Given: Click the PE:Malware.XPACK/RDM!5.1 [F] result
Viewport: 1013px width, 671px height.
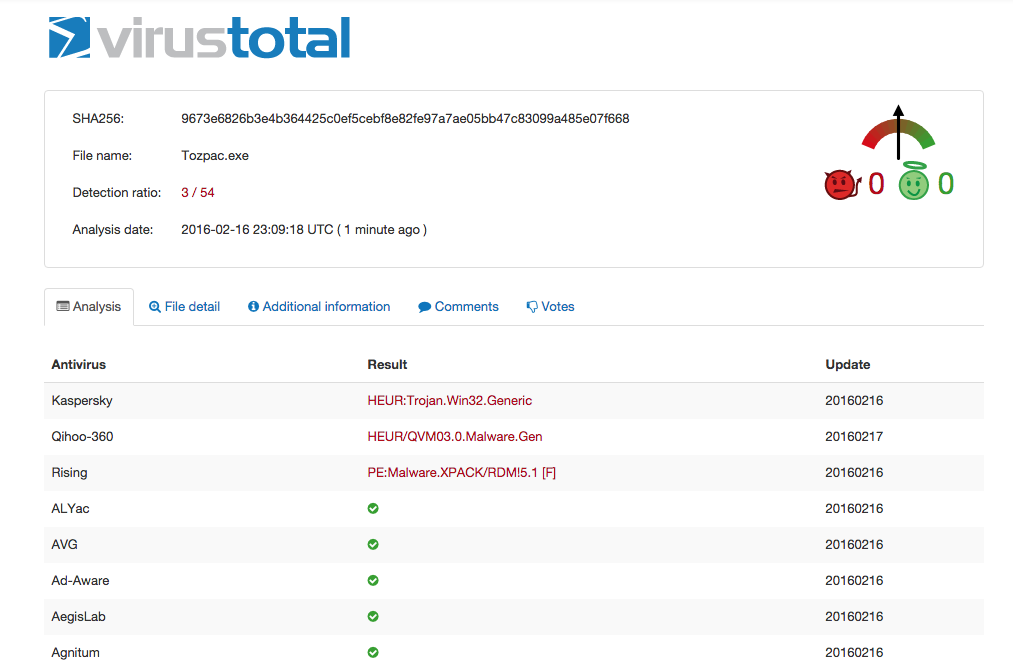Looking at the screenshot, I should [462, 473].
